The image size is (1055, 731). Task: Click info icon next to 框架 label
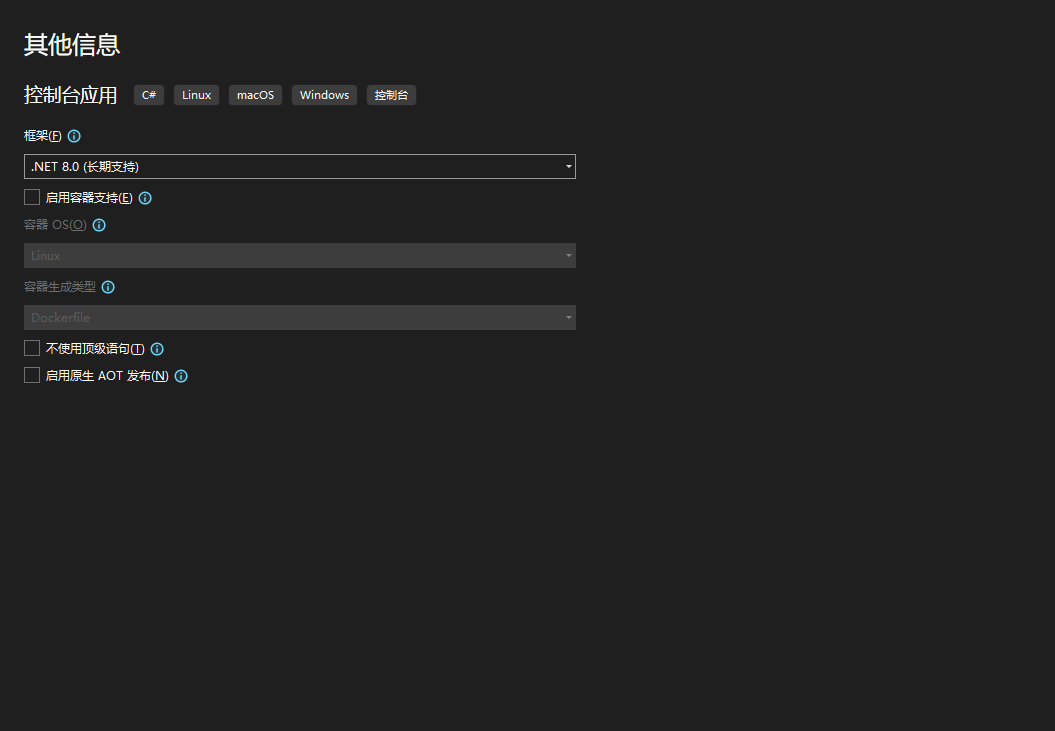pos(74,136)
